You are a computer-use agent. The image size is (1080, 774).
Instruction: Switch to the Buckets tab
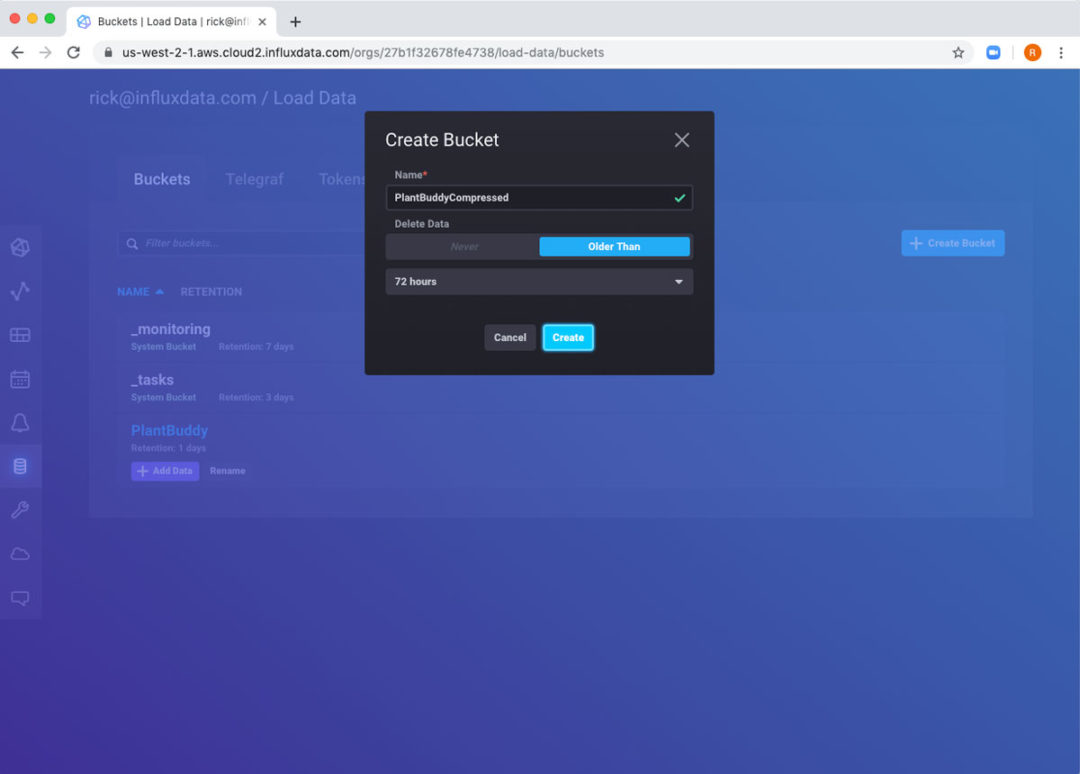click(x=162, y=179)
